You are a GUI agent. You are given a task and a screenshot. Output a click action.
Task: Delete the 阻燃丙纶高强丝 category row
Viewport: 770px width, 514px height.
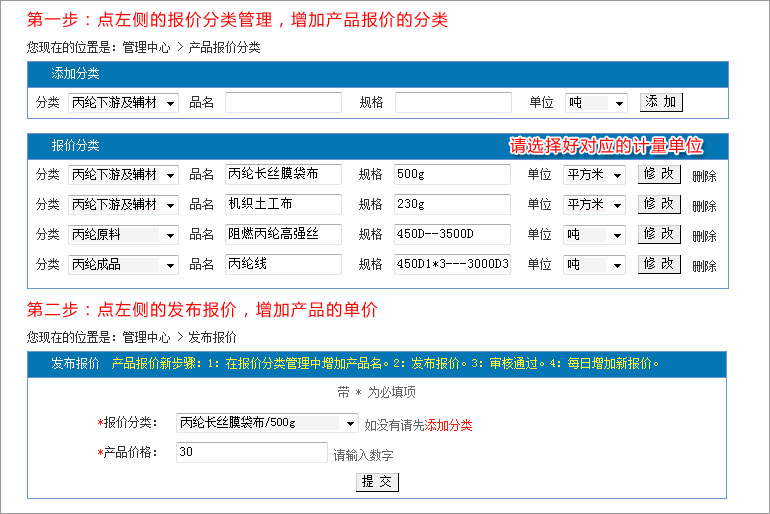[x=704, y=236]
